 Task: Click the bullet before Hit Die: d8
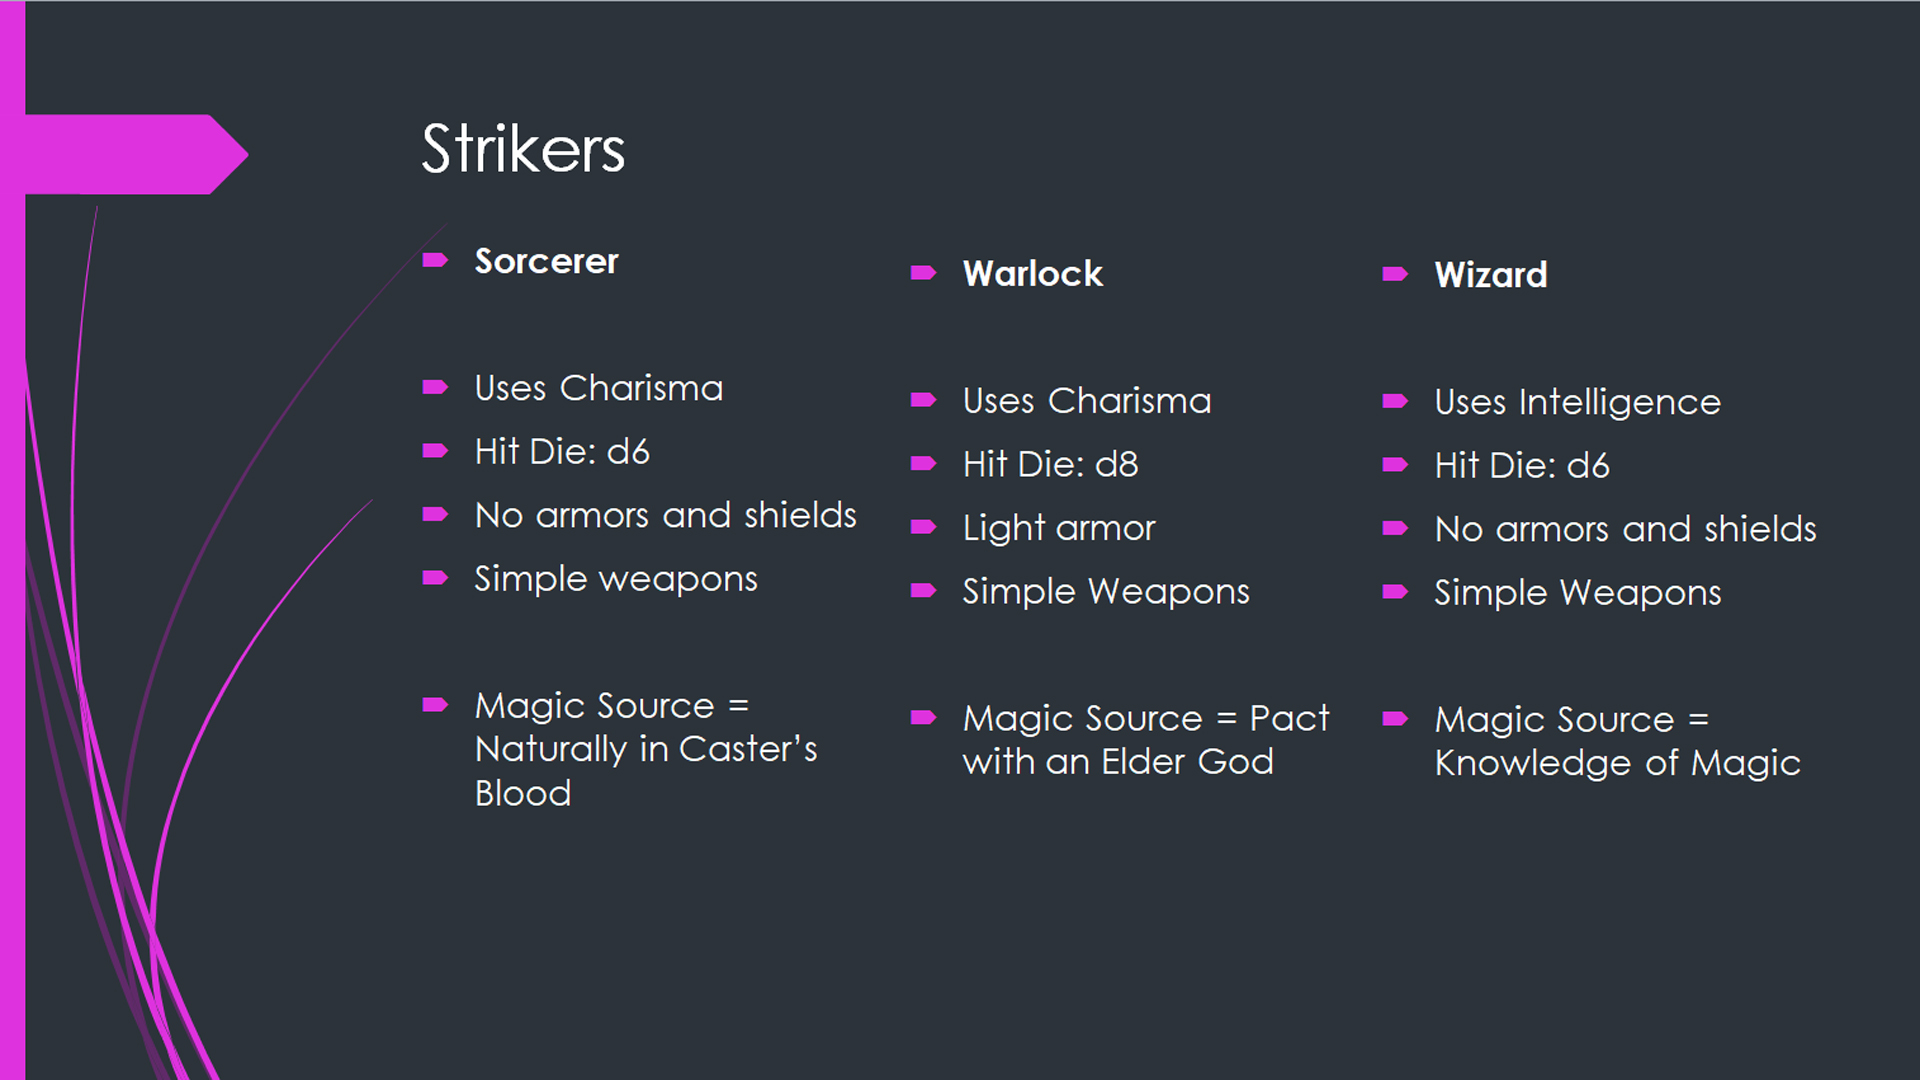point(923,464)
